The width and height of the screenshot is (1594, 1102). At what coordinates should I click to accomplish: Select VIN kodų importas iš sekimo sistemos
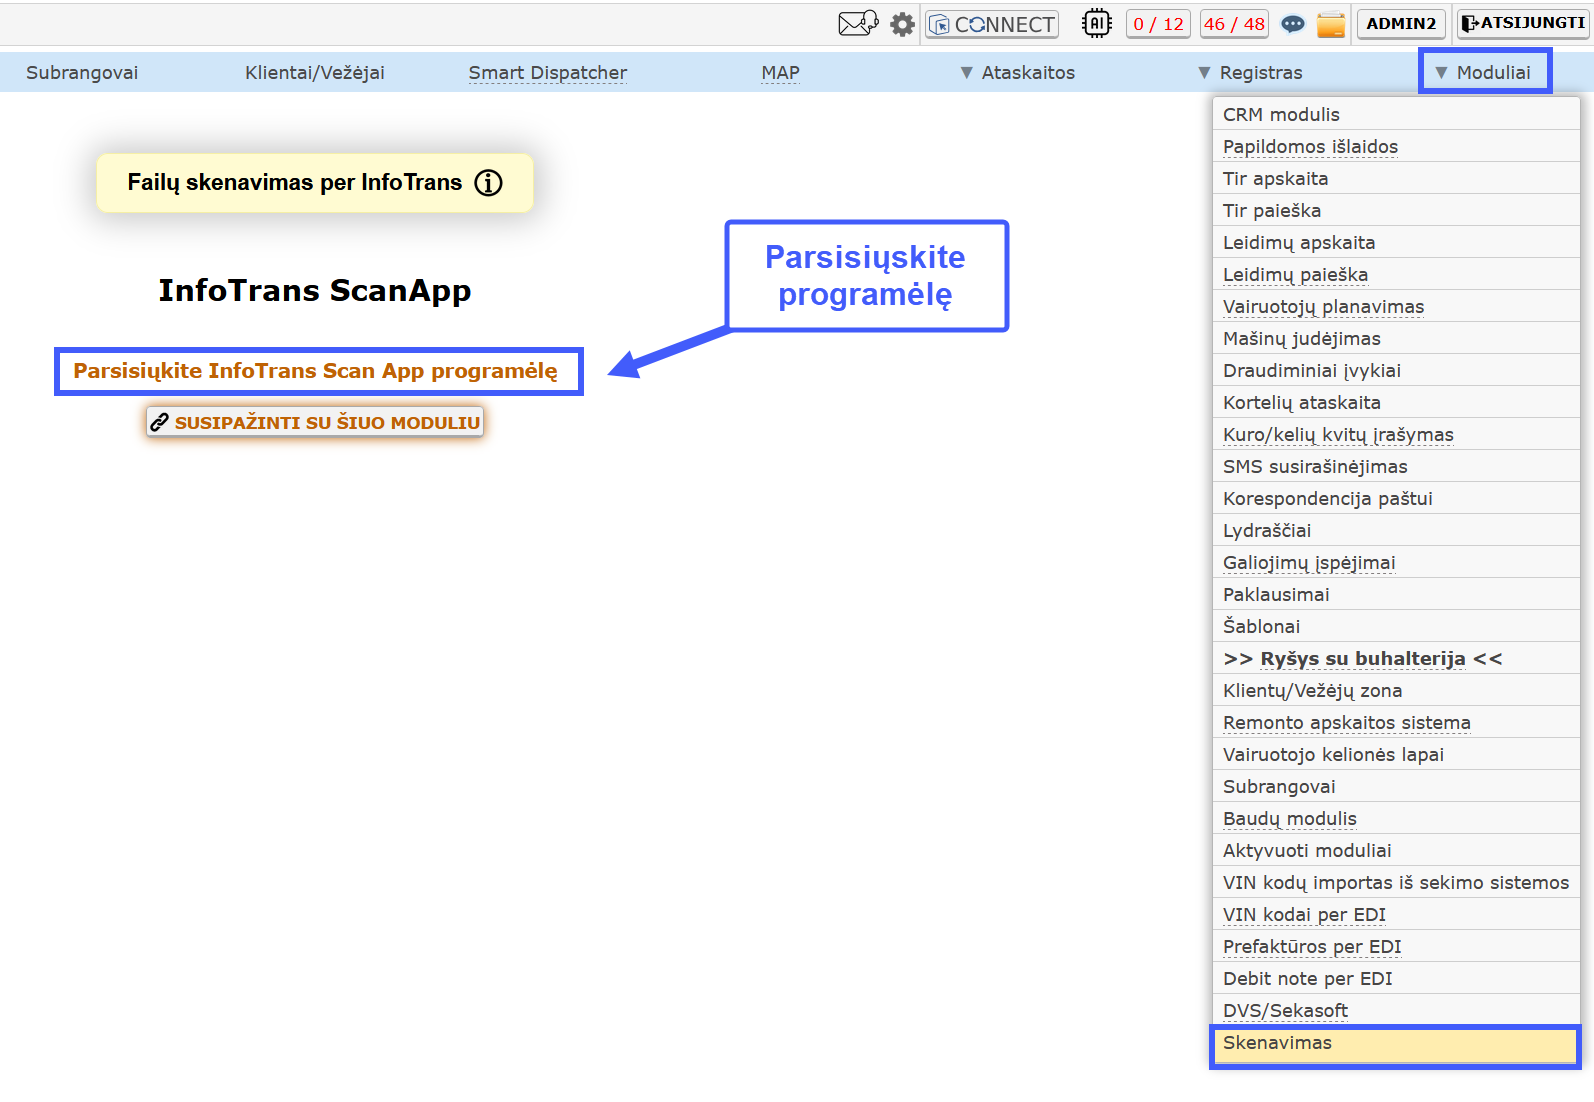click(x=1395, y=882)
